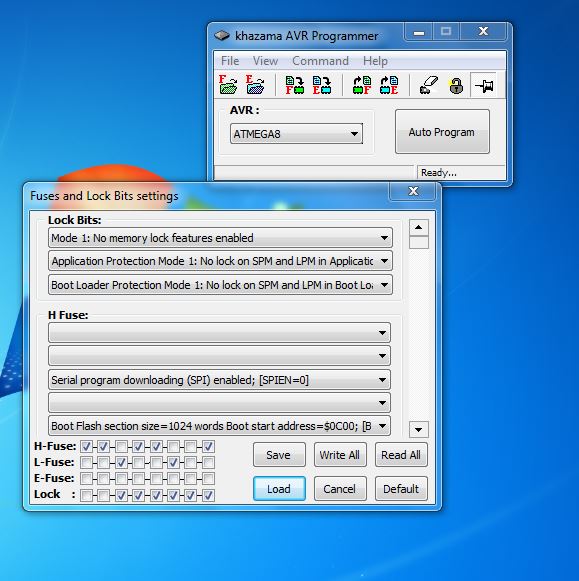Expand Application Protection Mode dropdown
This screenshot has width=579, height=581.
pos(220,261)
